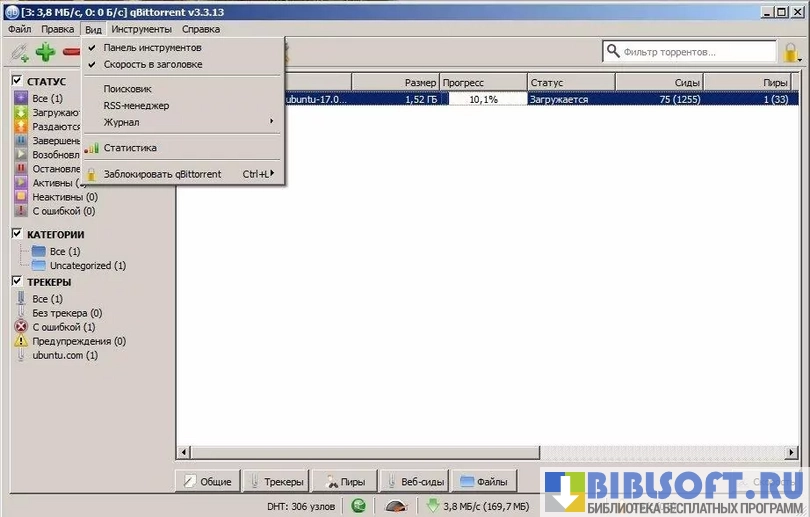Click the green plus add torrent icon
This screenshot has width=810, height=517.
(45, 52)
